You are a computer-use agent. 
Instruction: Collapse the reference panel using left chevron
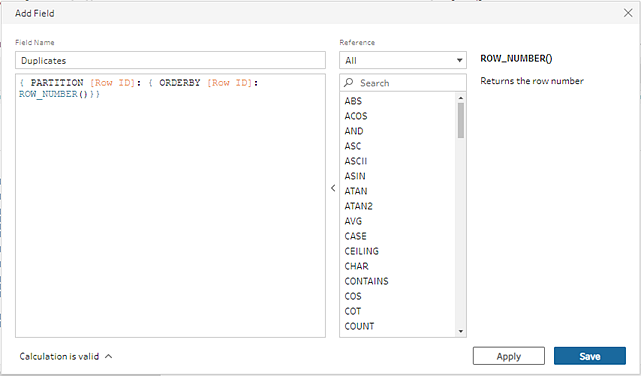(x=333, y=188)
